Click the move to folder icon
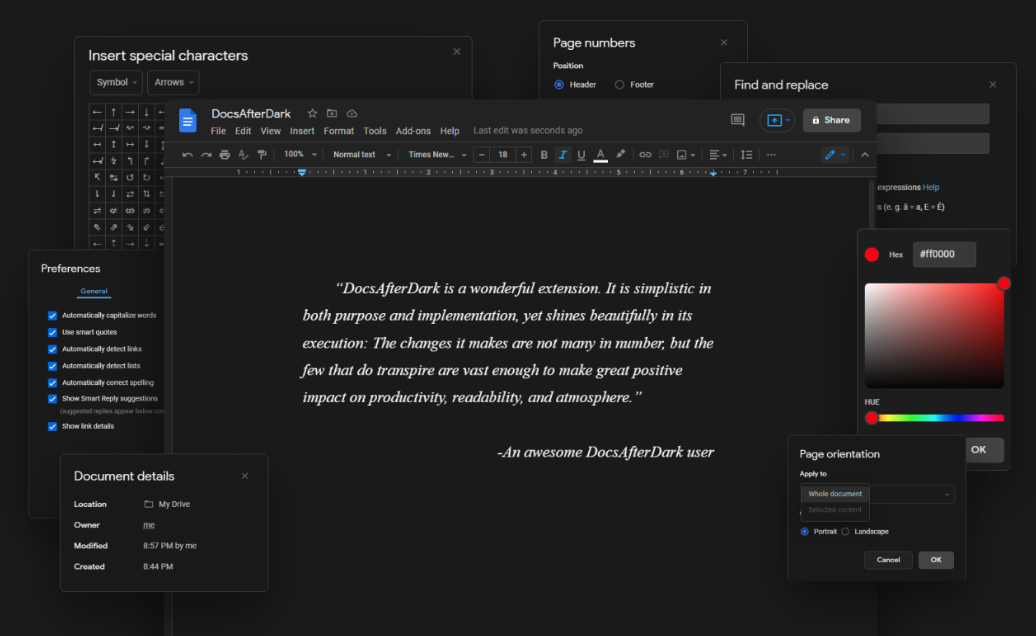This screenshot has width=1036, height=636. pos(332,114)
